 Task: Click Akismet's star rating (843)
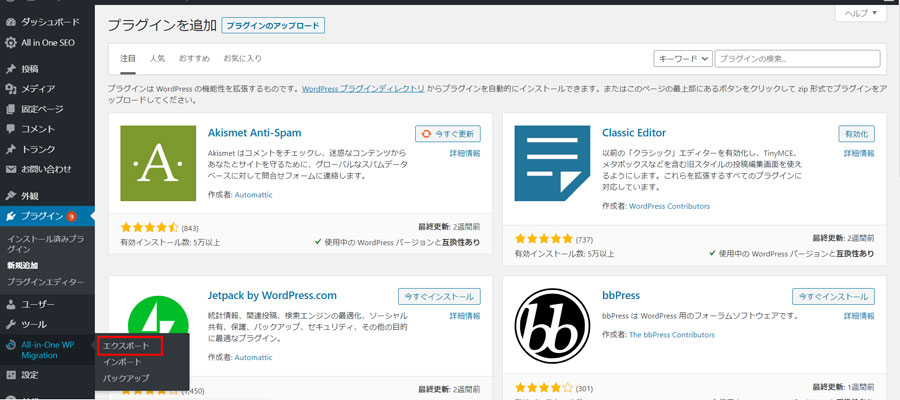(149, 227)
